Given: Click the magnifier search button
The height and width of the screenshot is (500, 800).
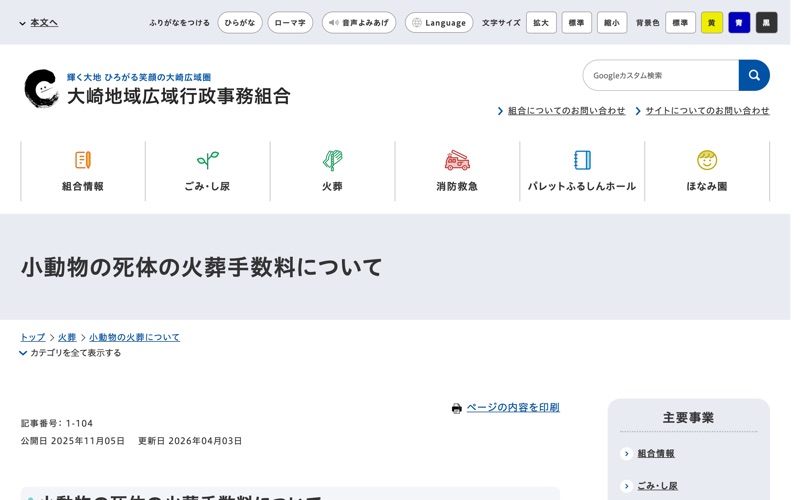Looking at the screenshot, I should (754, 76).
